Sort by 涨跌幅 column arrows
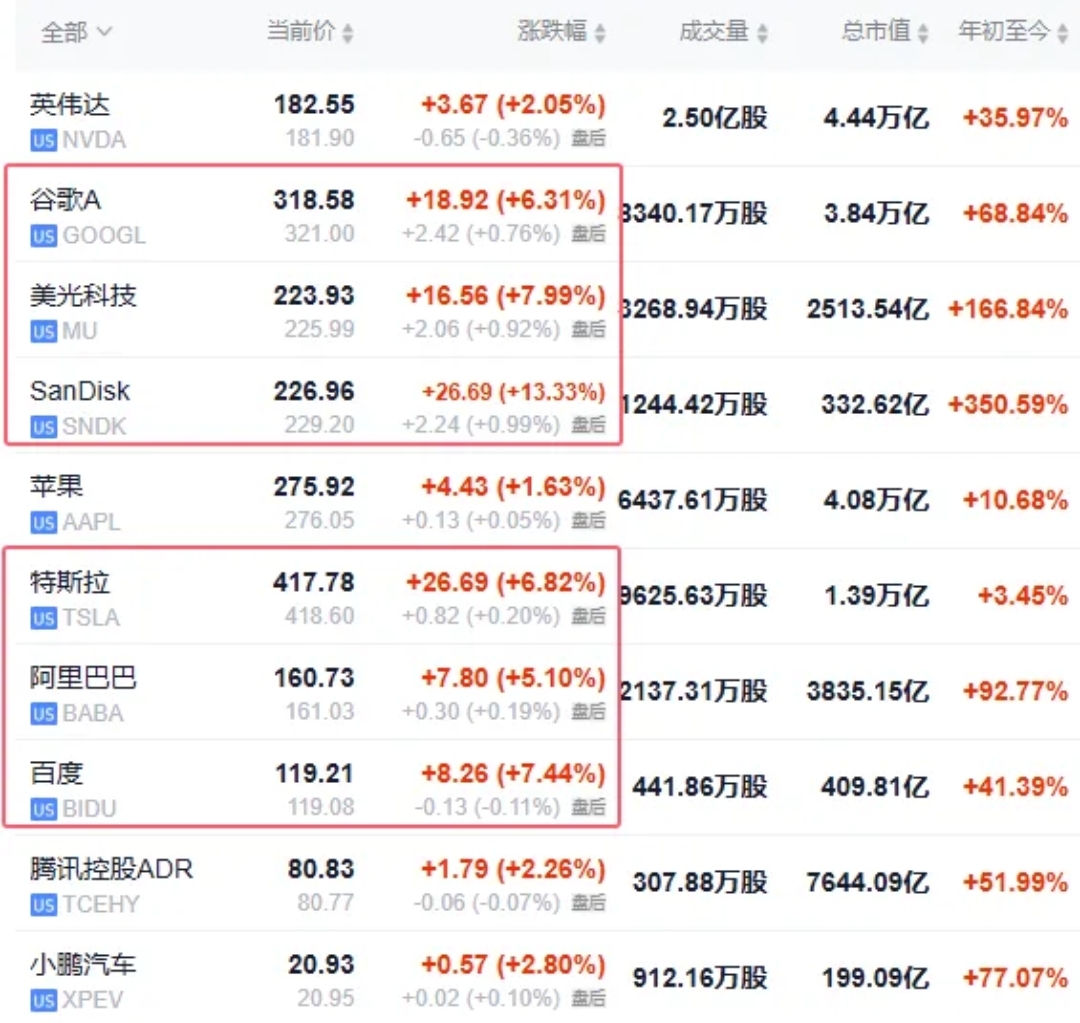Viewport: 1080px width, 1023px height. pos(600,33)
